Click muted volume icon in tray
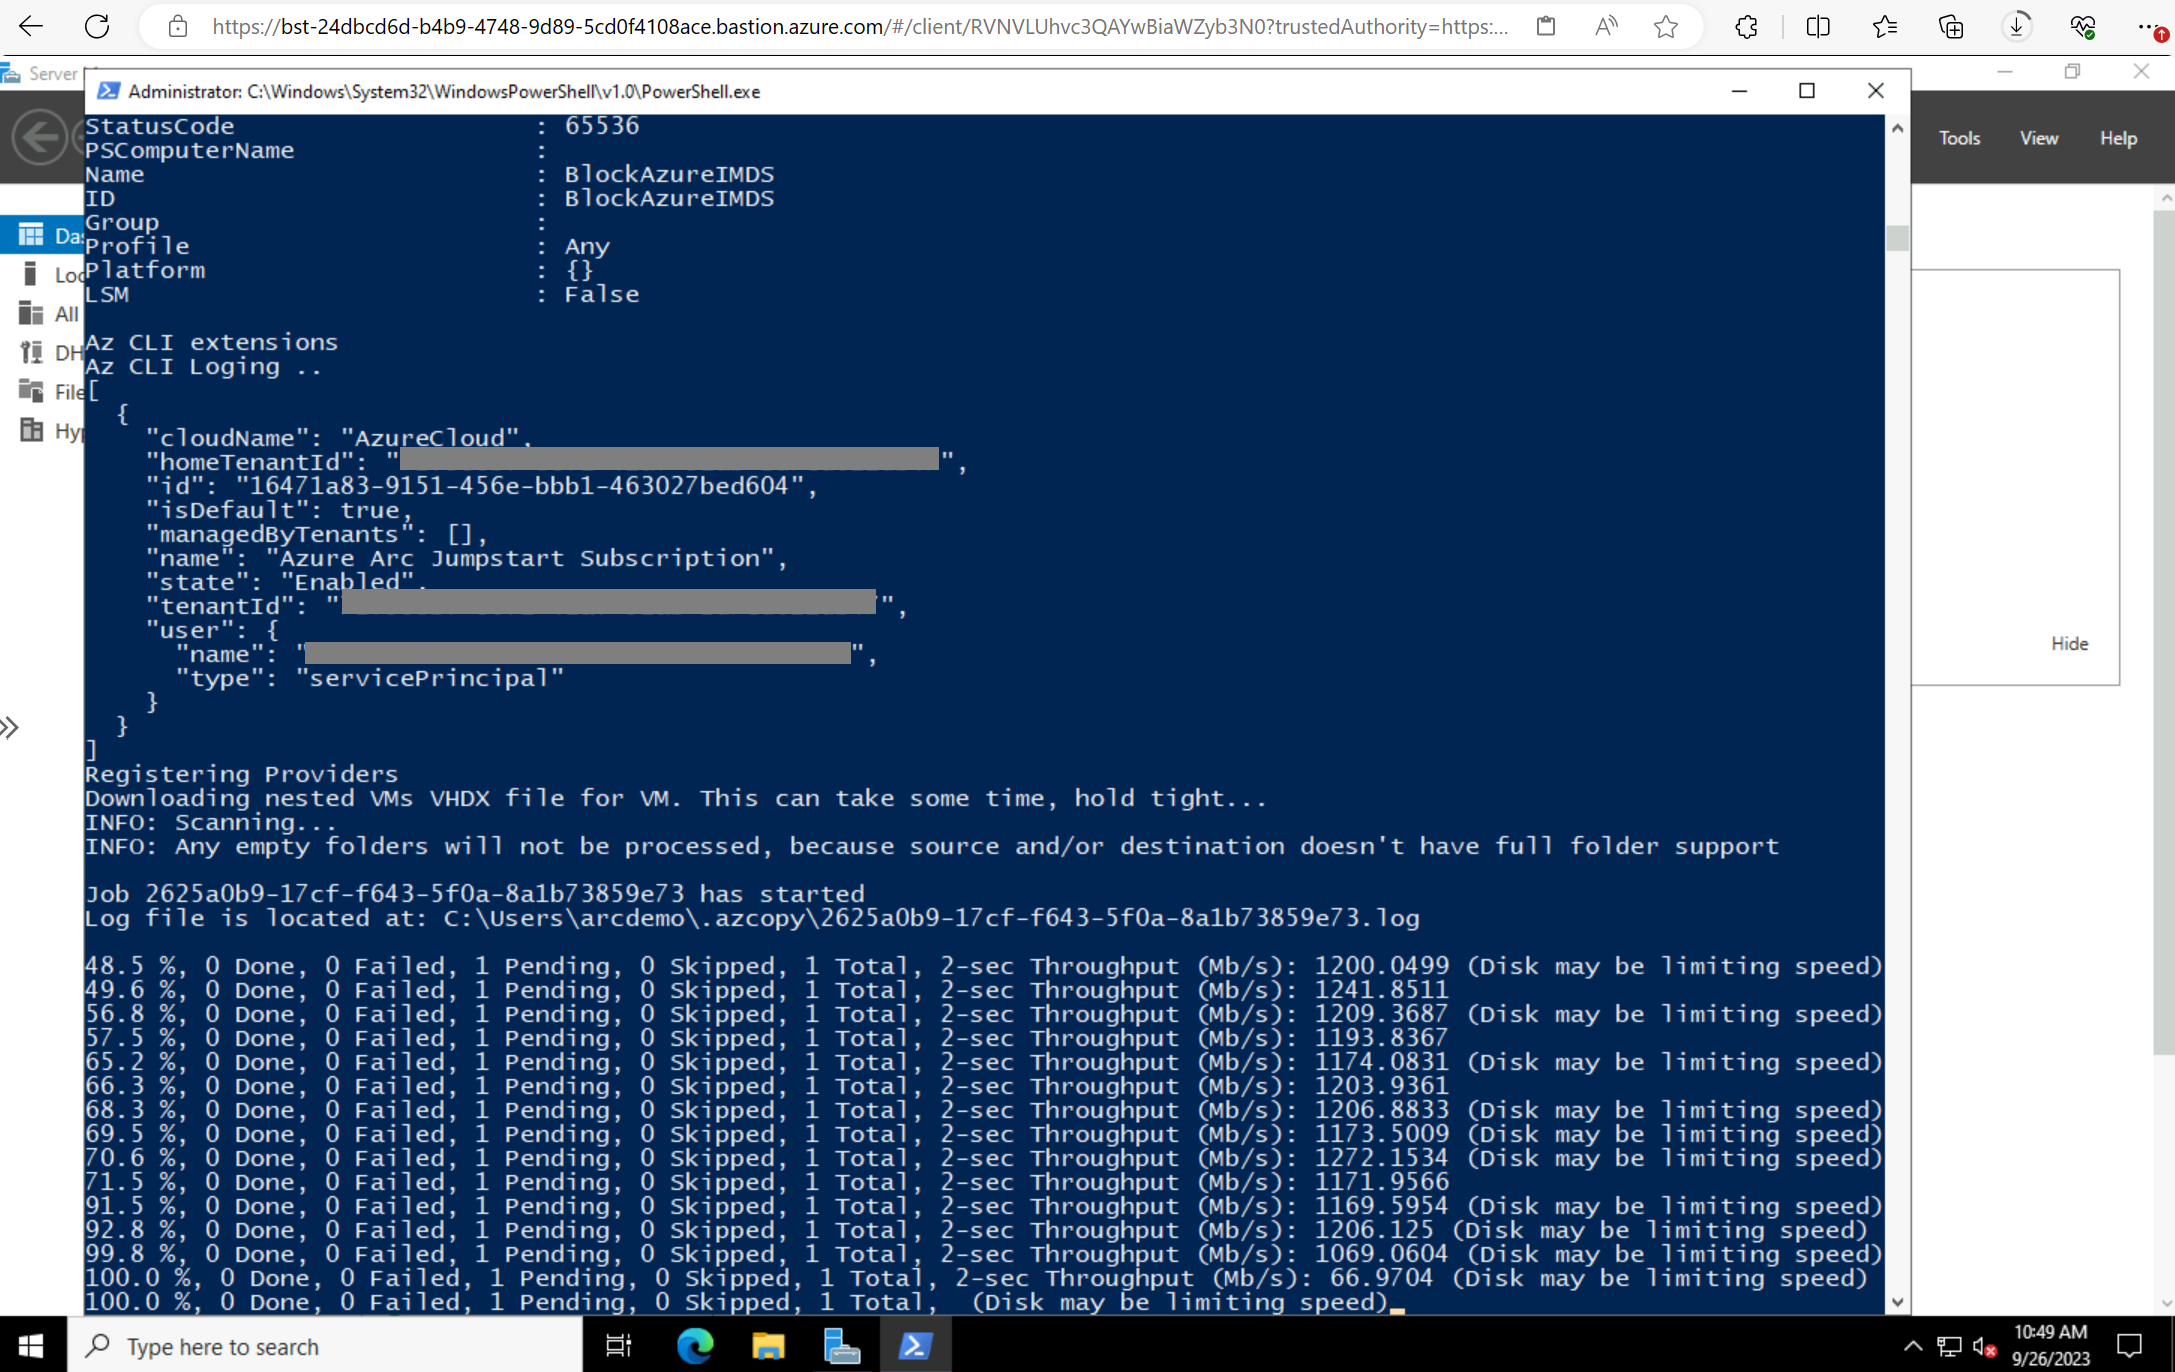The height and width of the screenshot is (1372, 2175). [1985, 1346]
